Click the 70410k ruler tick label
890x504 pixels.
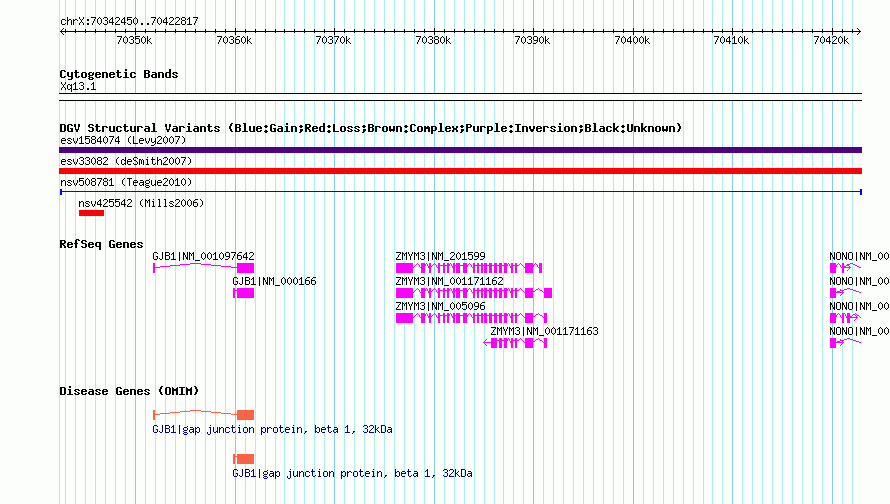point(731,40)
